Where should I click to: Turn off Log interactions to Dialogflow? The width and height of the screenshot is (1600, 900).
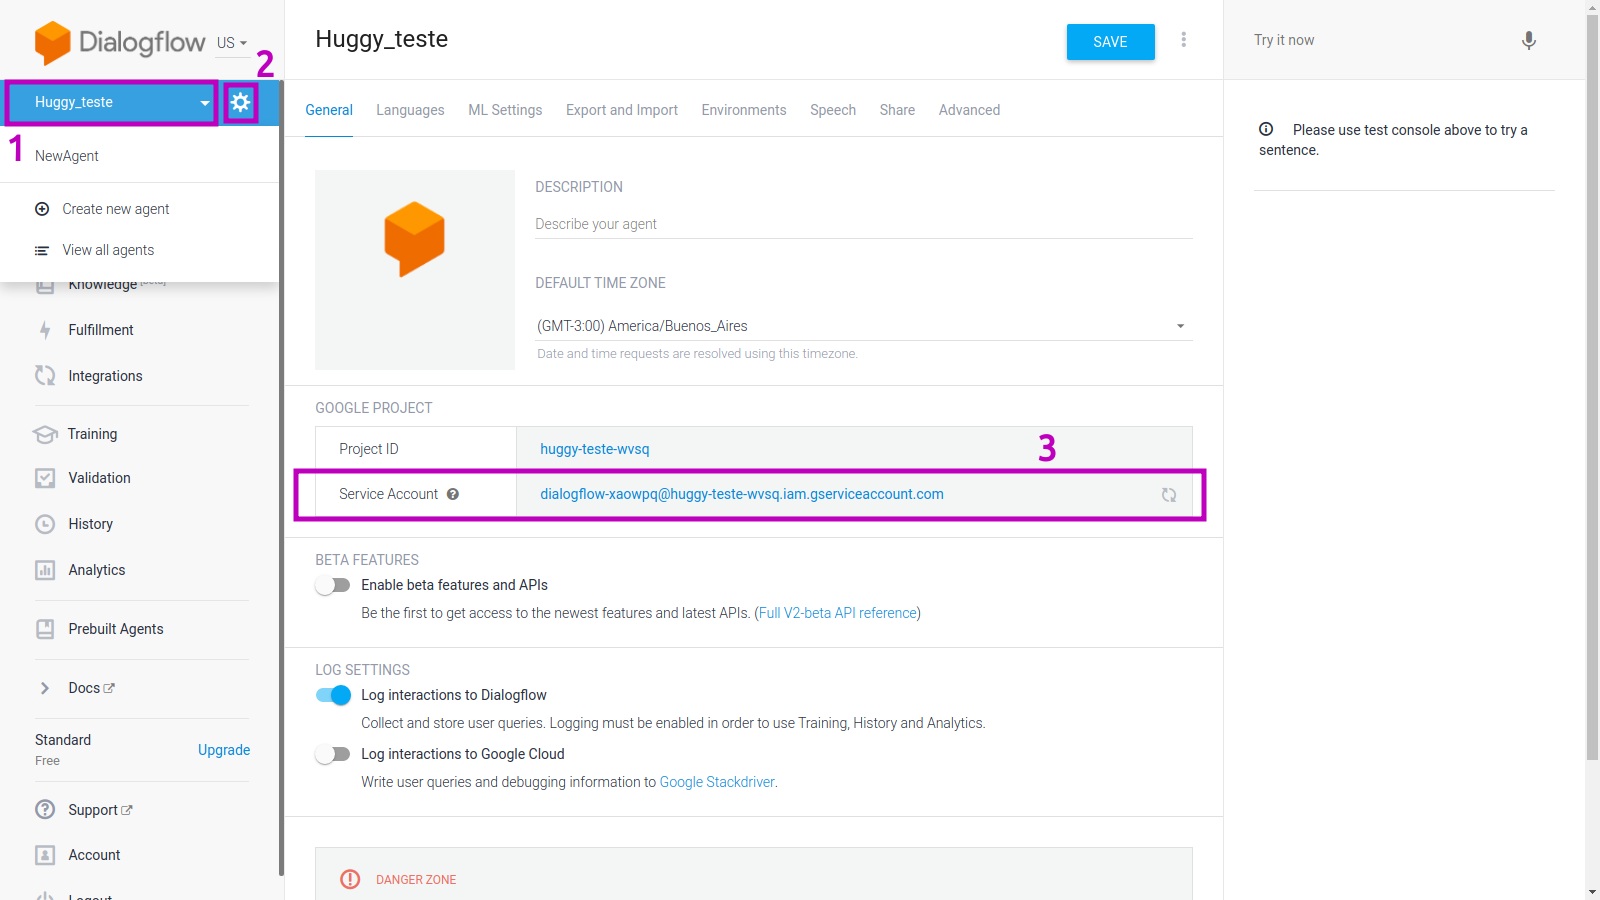point(333,695)
